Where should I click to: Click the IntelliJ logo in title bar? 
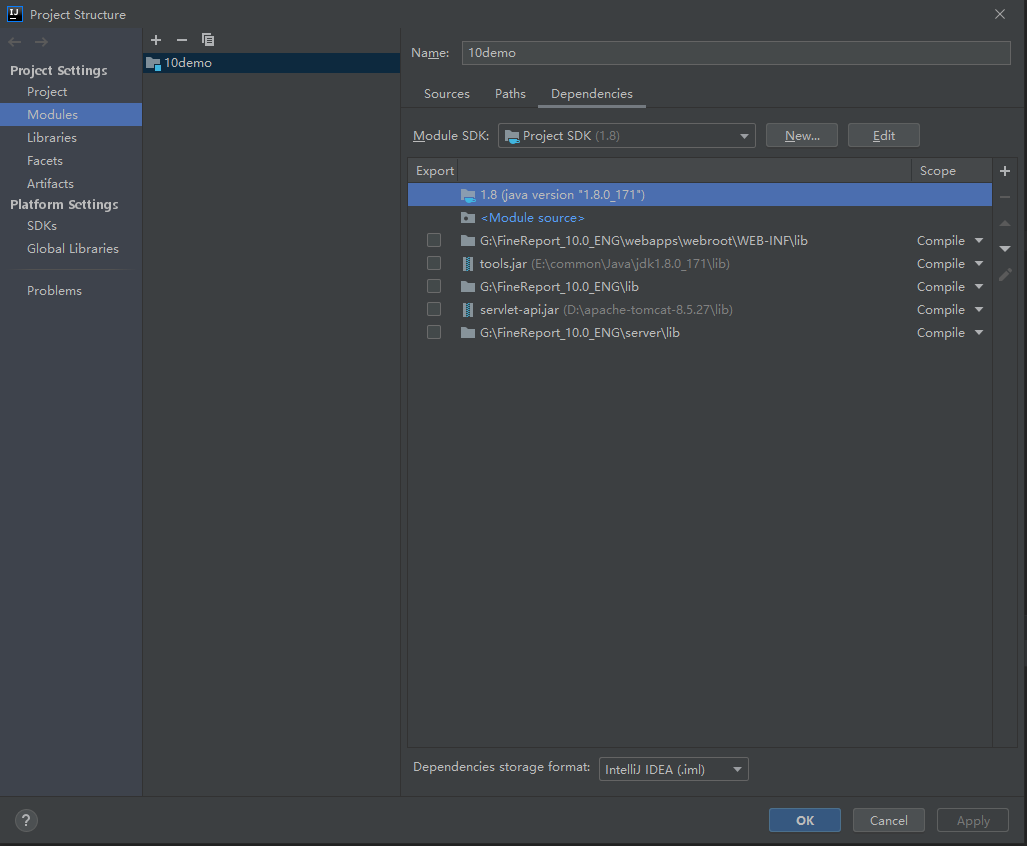pyautogui.click(x=14, y=14)
